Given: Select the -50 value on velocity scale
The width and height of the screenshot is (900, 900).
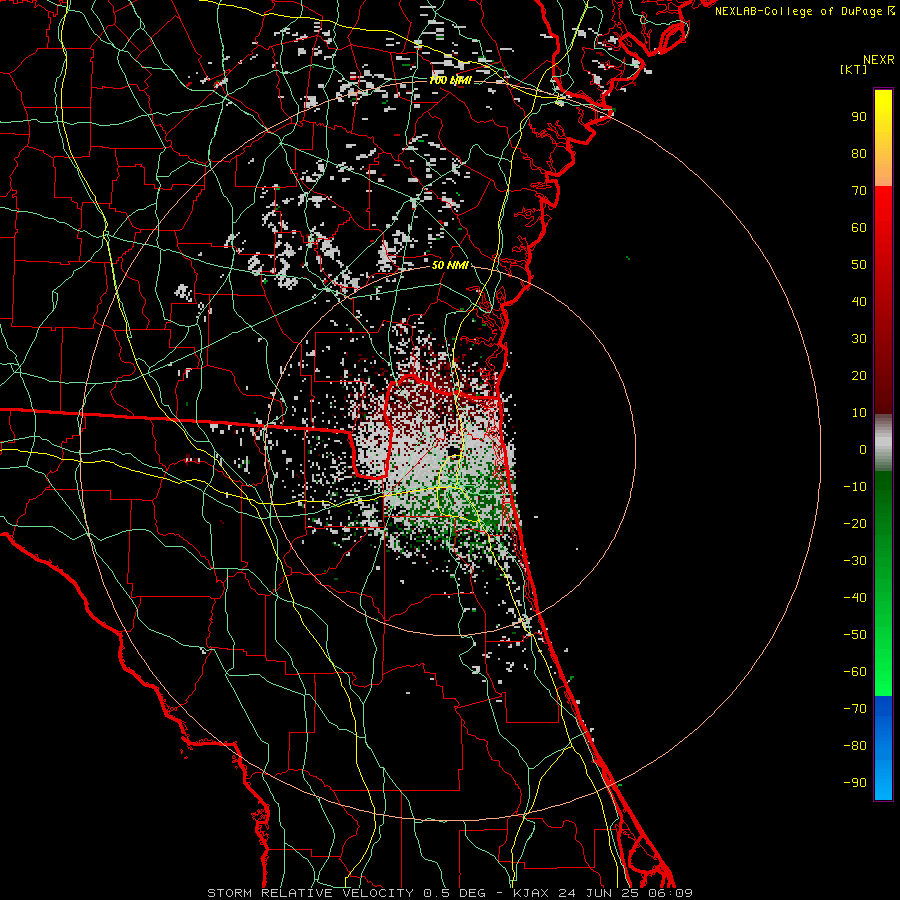Looking at the screenshot, I should pos(855,635).
